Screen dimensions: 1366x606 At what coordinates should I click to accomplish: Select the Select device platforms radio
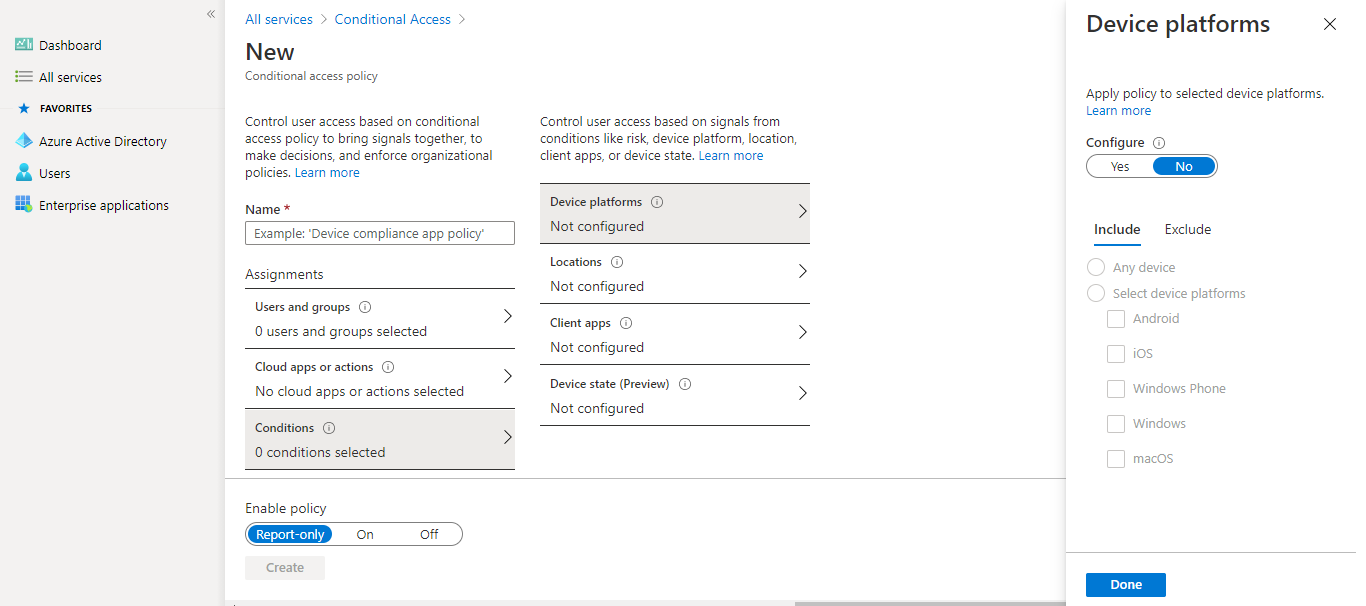point(1096,294)
